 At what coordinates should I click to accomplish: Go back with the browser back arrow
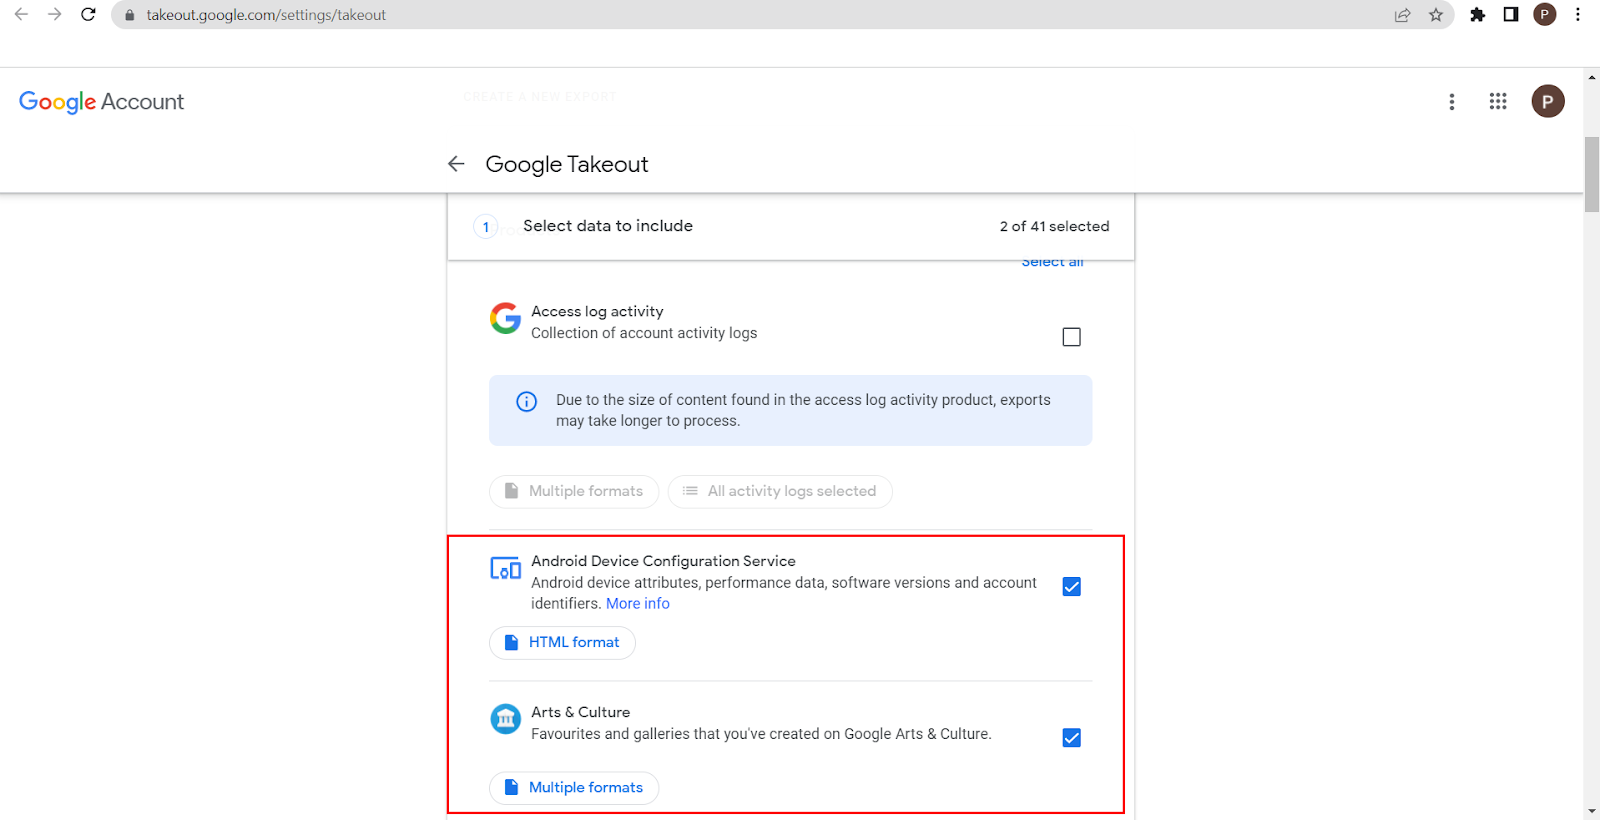(21, 15)
